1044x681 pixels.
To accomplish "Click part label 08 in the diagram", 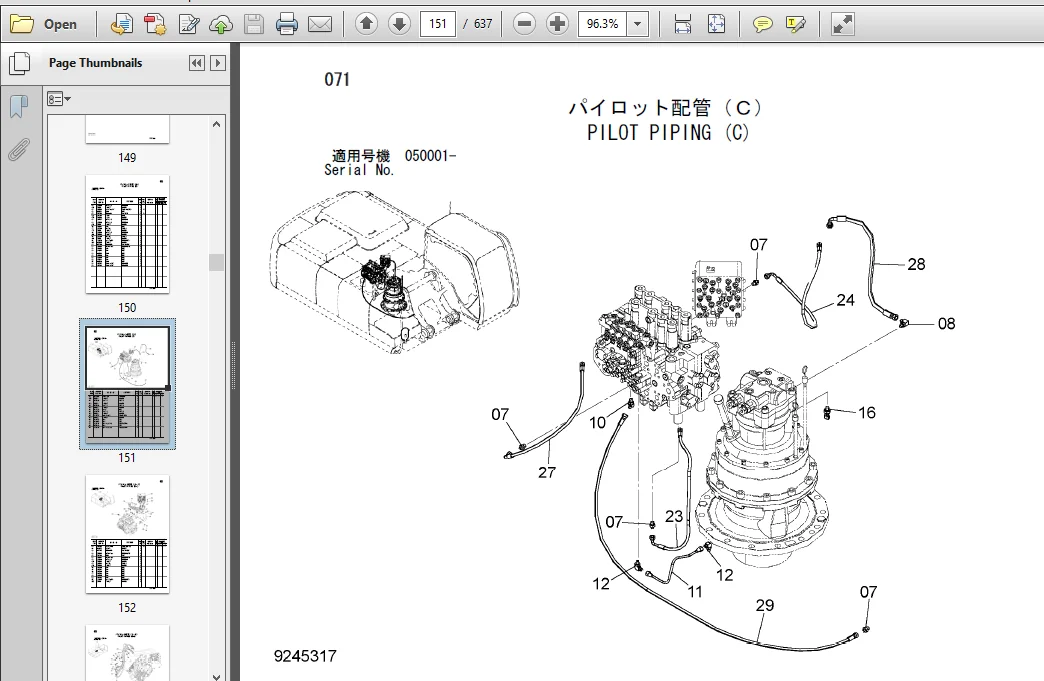I will pos(947,324).
